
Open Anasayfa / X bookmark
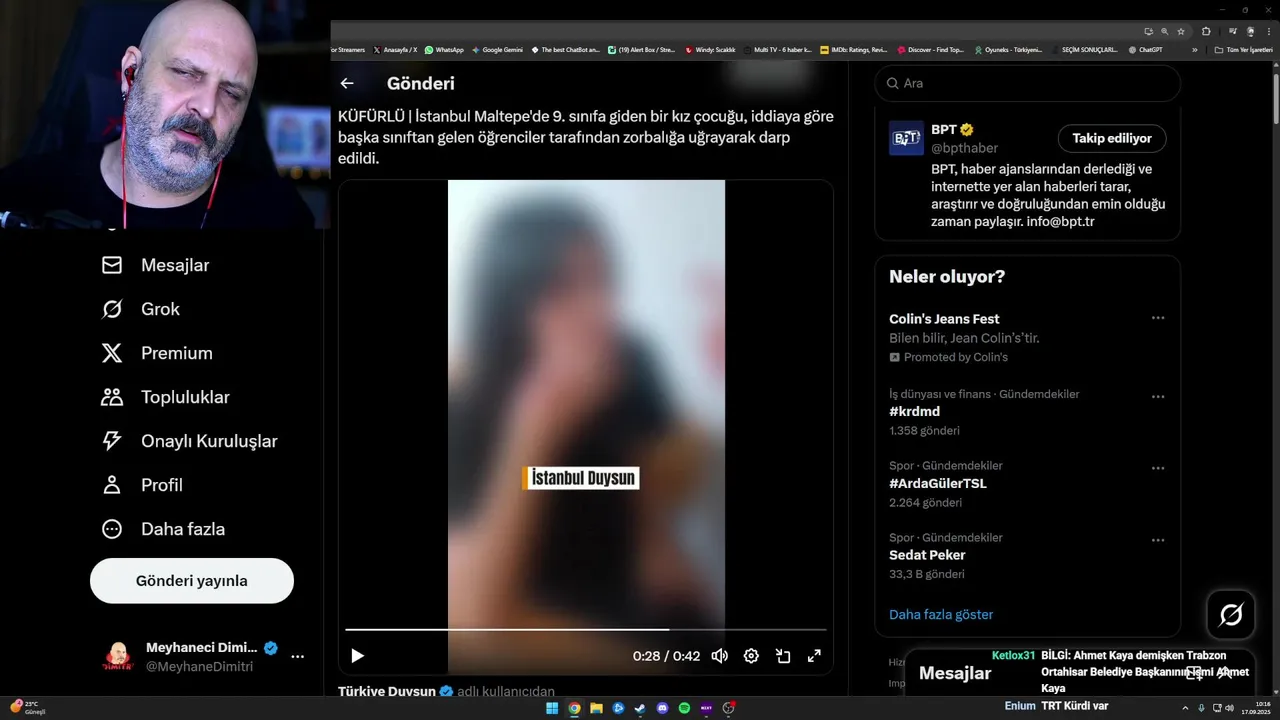tap(394, 49)
